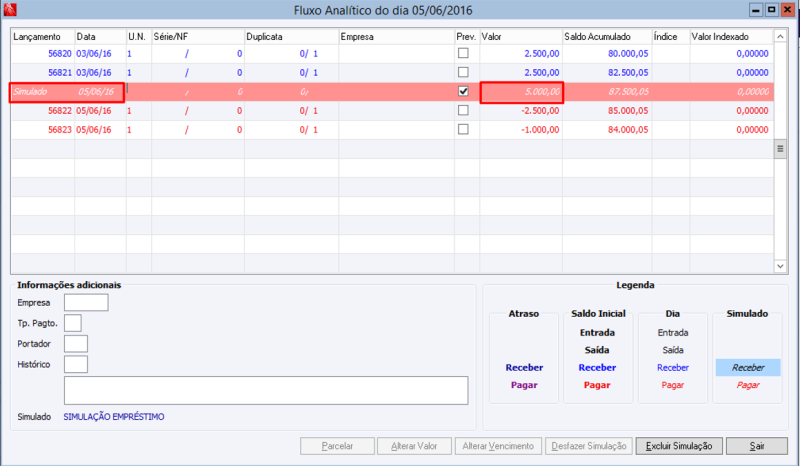
Task: Click the Alterar Vencimento button
Action: point(498,446)
